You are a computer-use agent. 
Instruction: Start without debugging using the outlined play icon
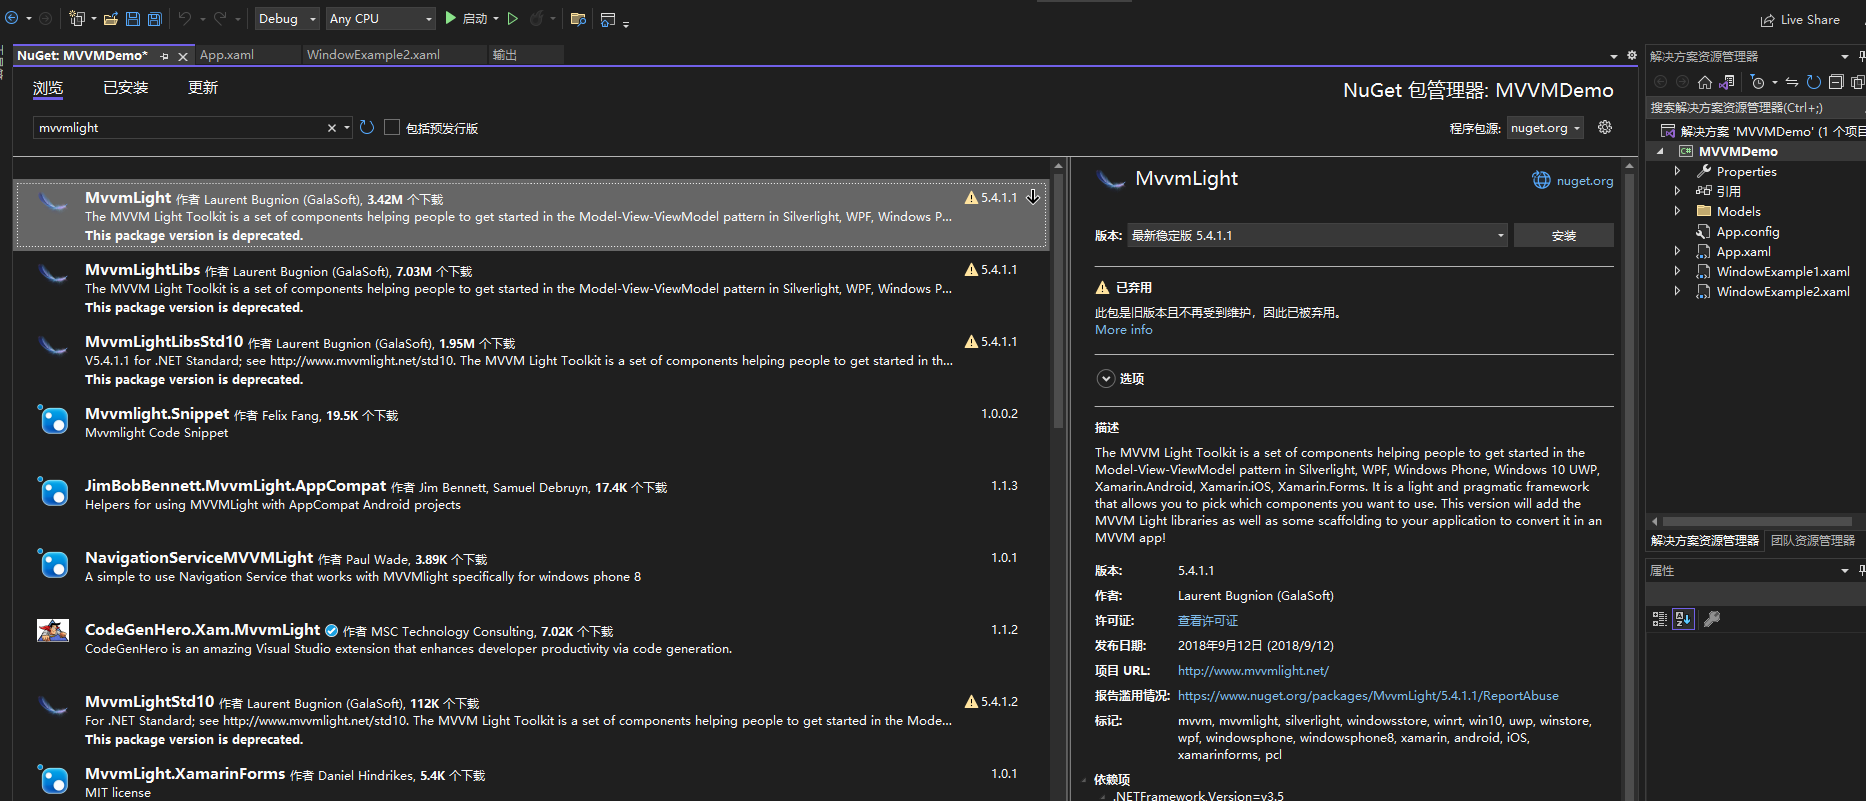(x=513, y=18)
